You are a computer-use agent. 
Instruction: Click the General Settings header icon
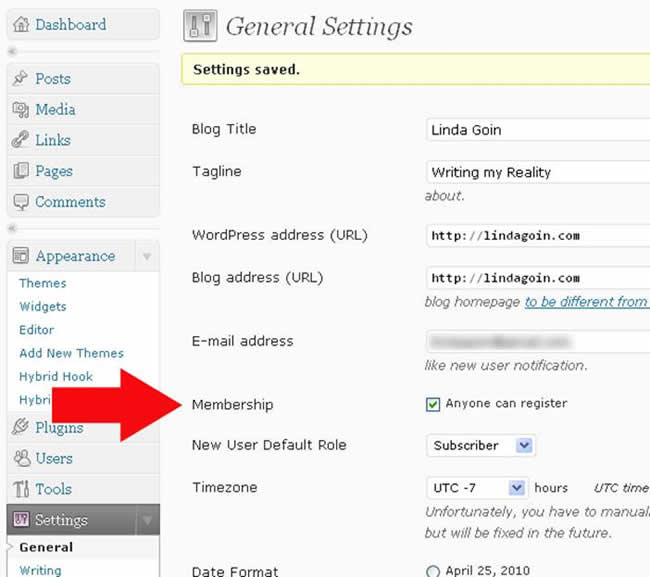coord(200,26)
